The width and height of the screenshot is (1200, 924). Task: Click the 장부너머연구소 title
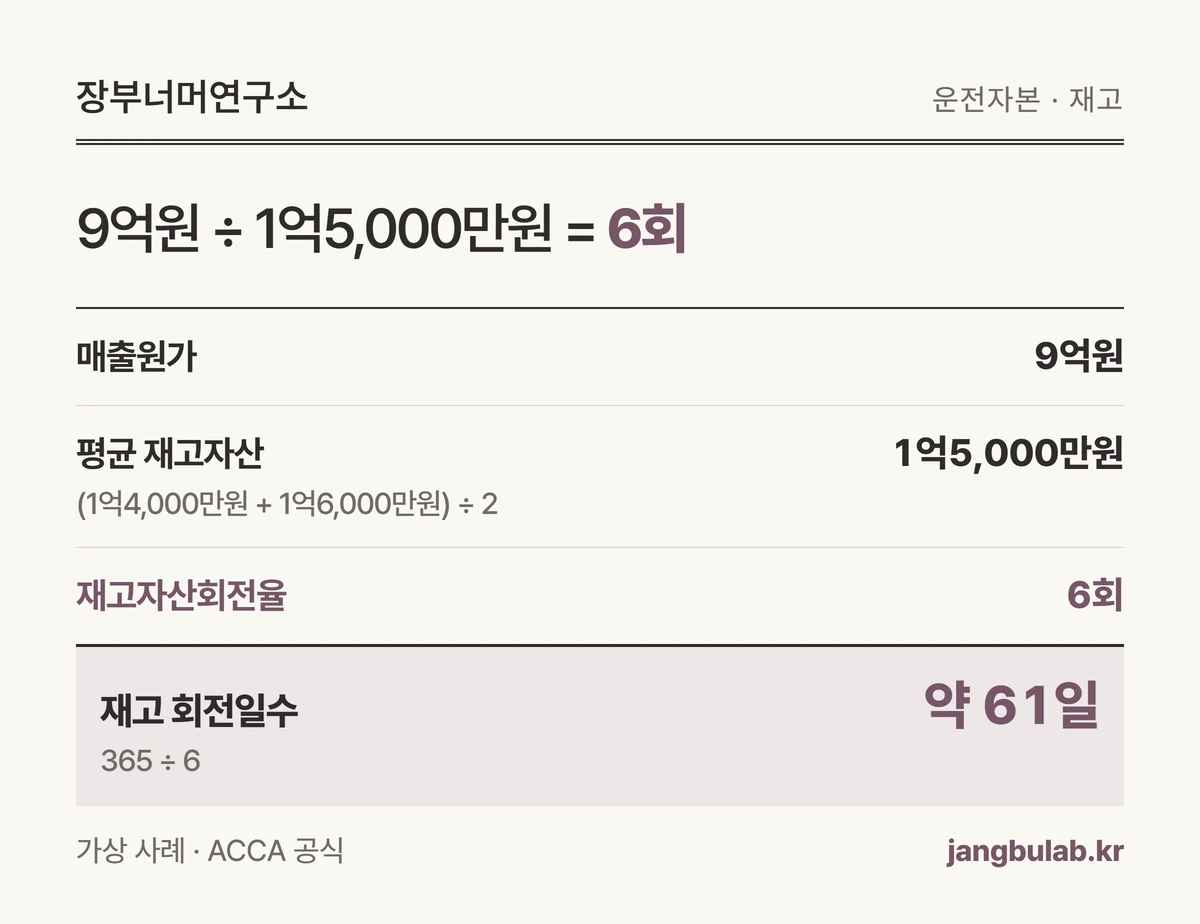coord(191,99)
